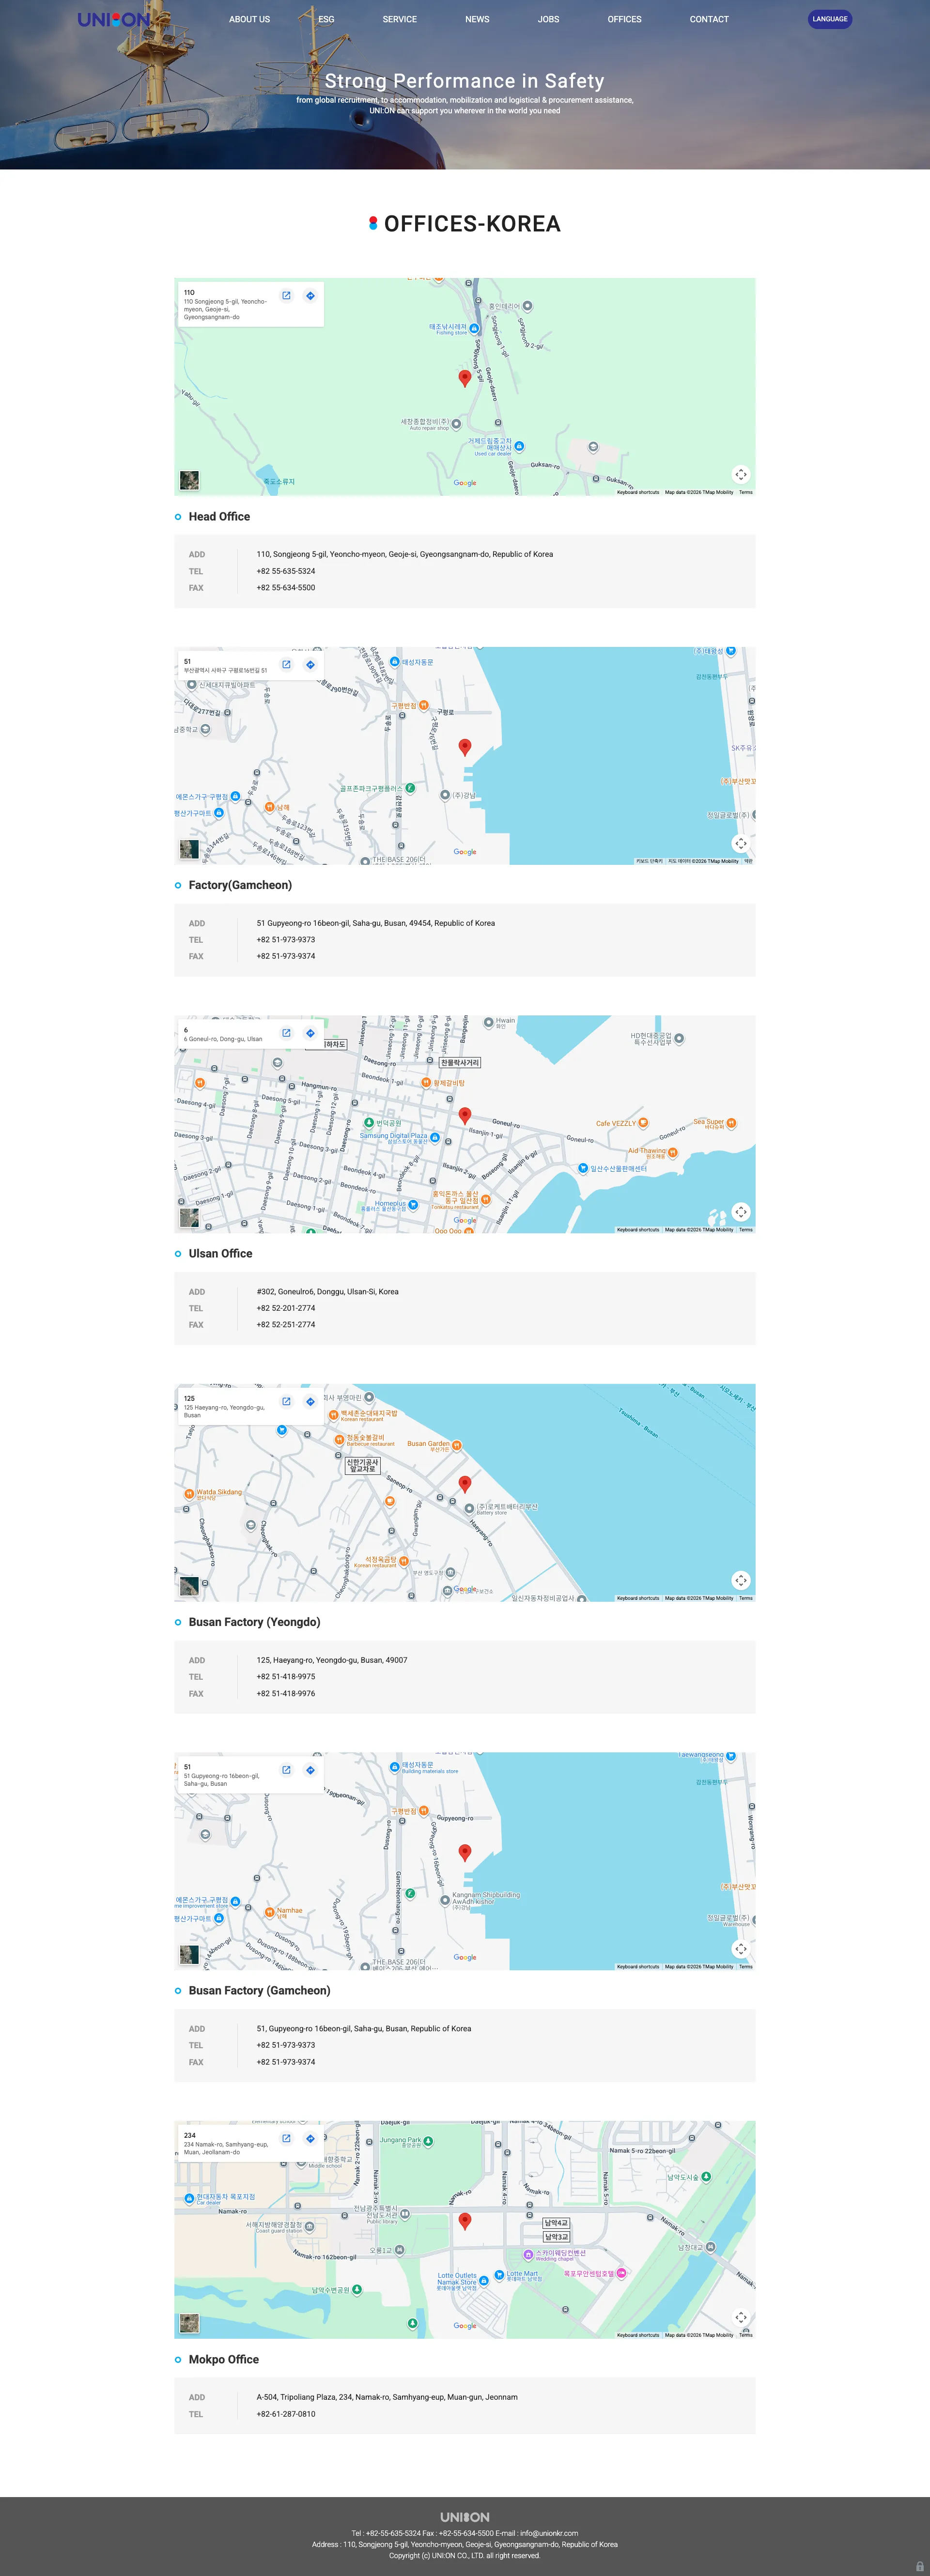This screenshot has height=2576, width=930.
Task: Toggle fullscreen on the Head Office map
Action: pyautogui.click(x=740, y=474)
